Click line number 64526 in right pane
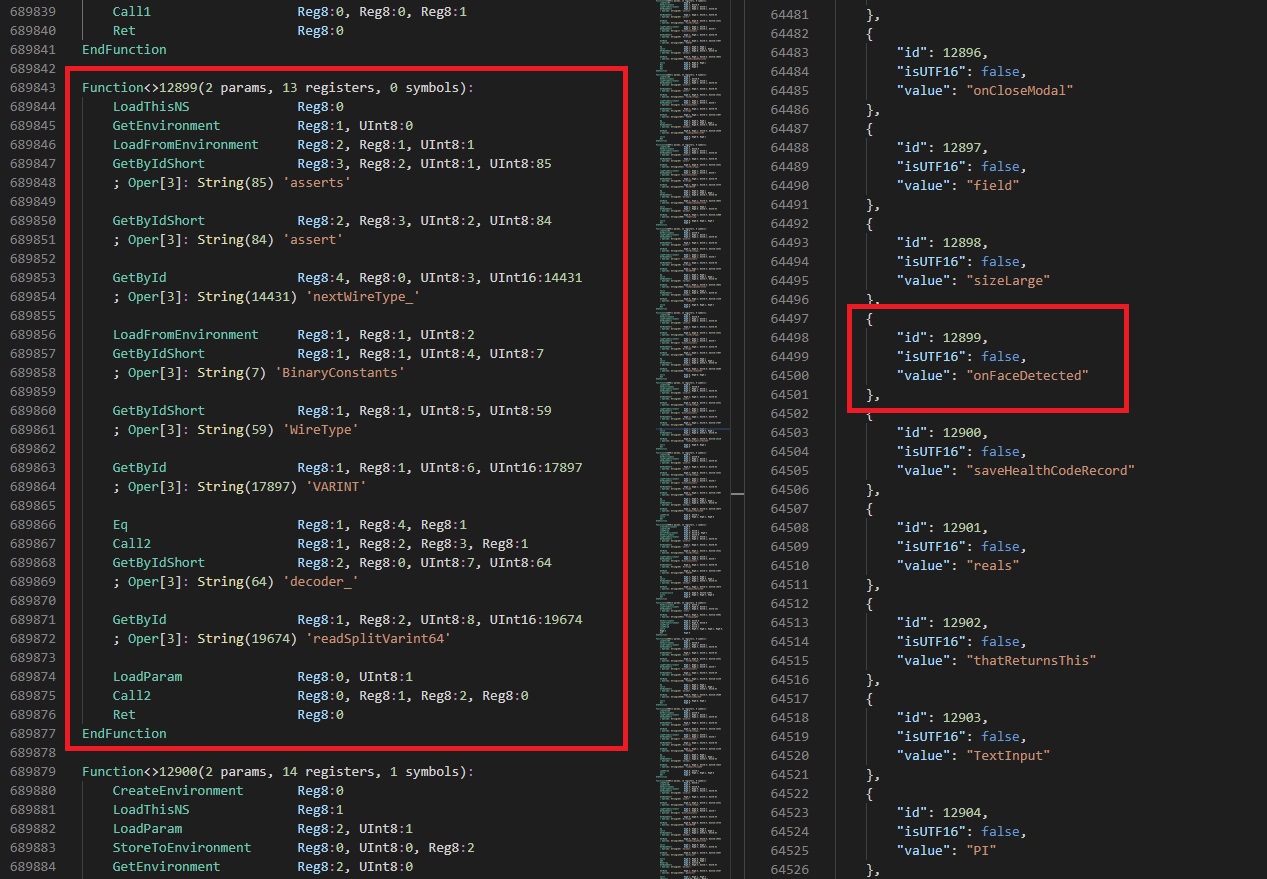The image size is (1267, 879). 790,870
